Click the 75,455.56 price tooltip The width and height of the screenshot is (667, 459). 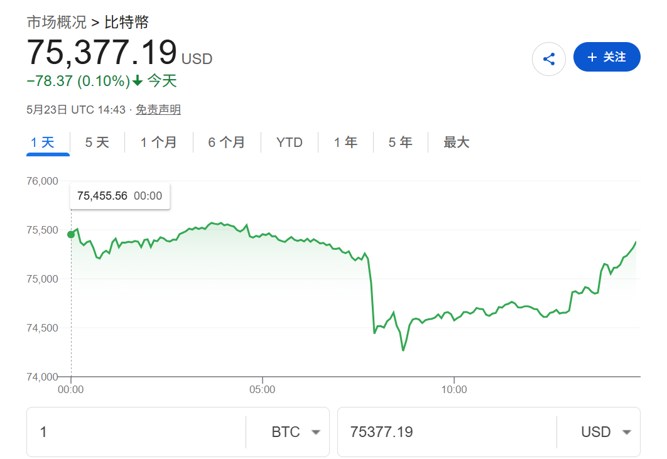tap(120, 196)
